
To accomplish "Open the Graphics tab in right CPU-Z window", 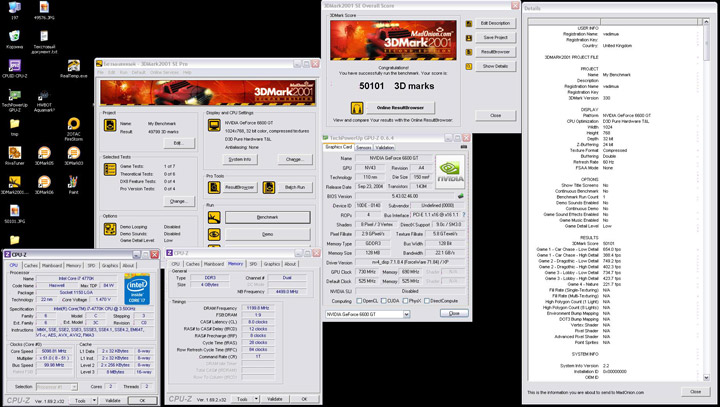I will pyautogui.click(x=272, y=264).
